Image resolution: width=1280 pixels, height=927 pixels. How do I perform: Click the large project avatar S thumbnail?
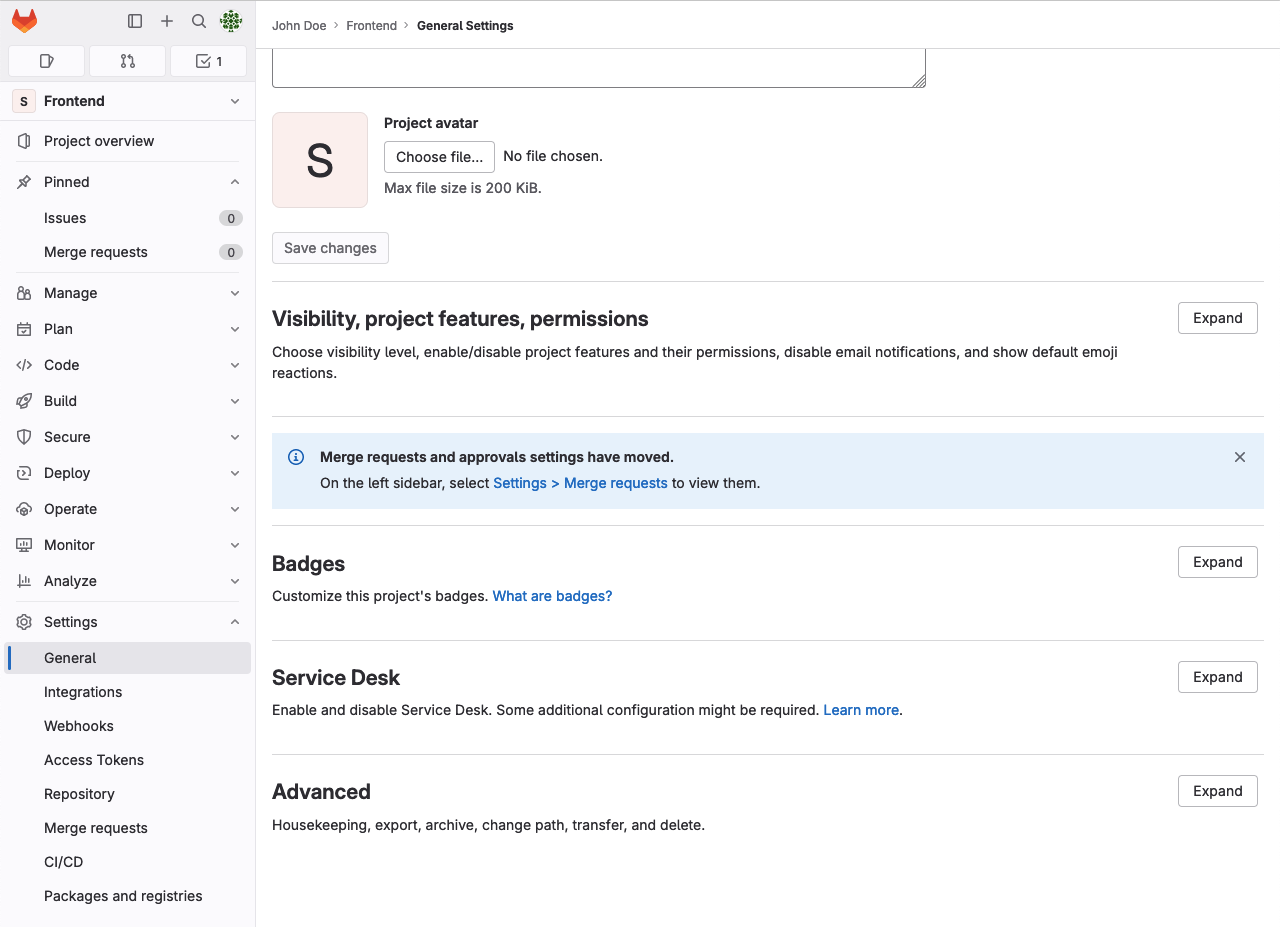click(x=320, y=160)
